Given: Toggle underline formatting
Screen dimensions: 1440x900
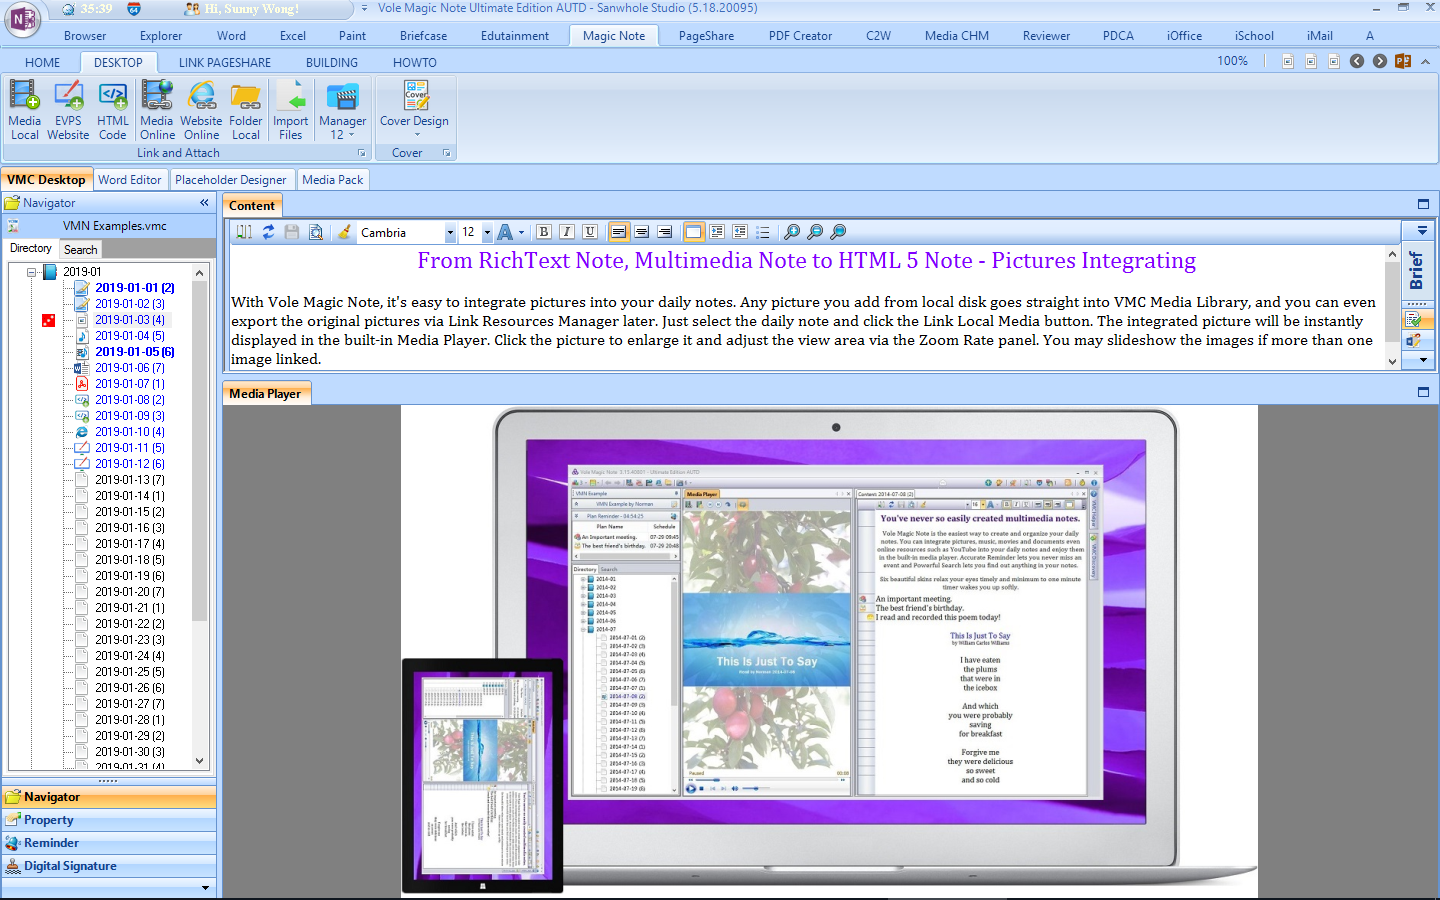Looking at the screenshot, I should [590, 232].
